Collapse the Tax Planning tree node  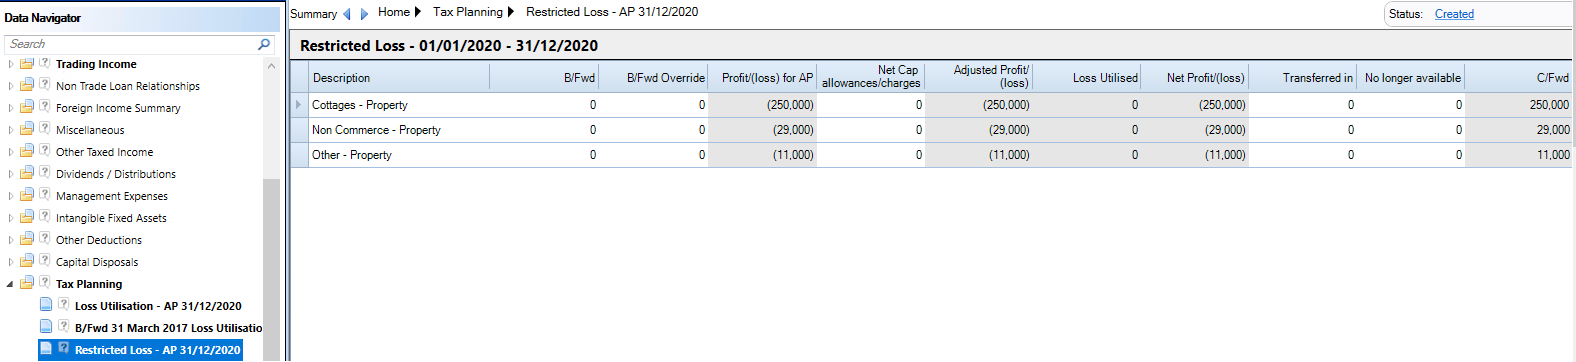pos(11,284)
